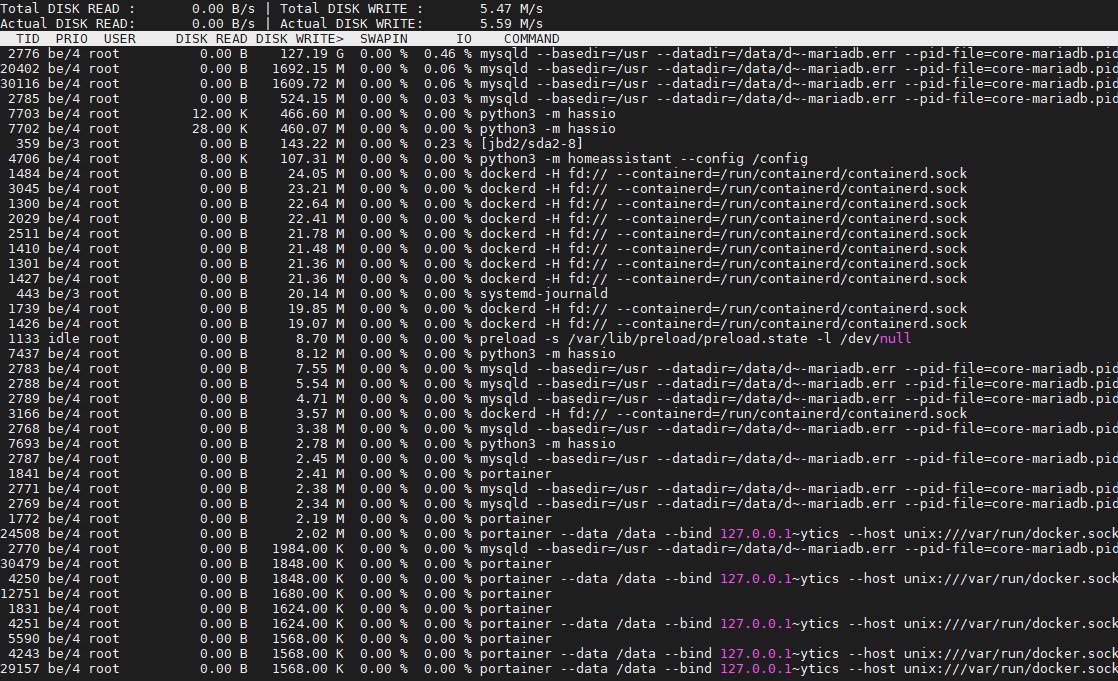Click TID 1300 dockerd row
1118x681 pixels.
tap(559, 203)
